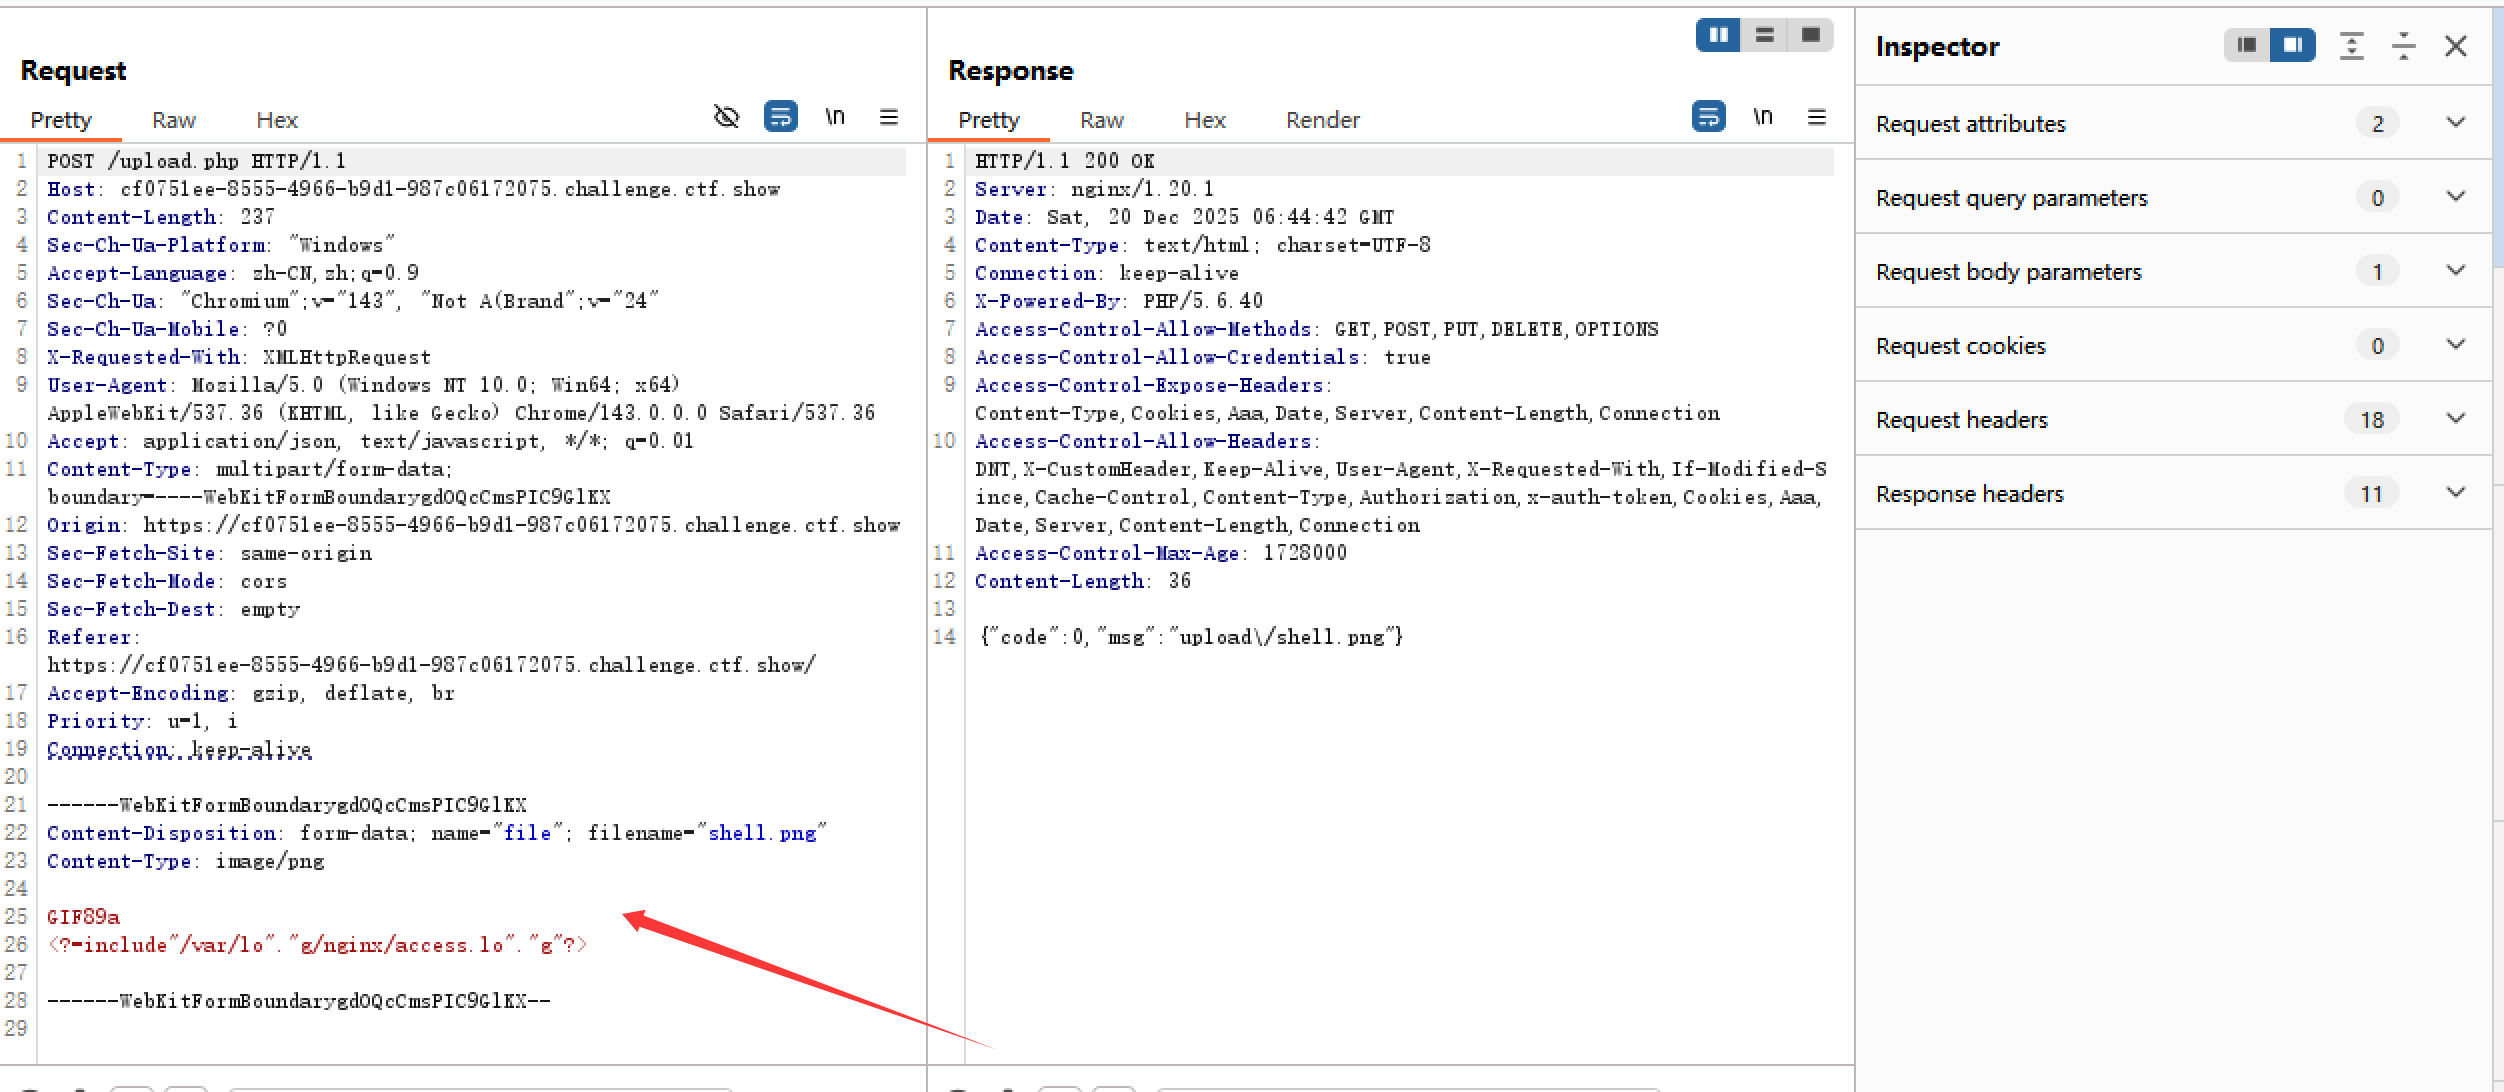
Task: Click newline \n icon in Response panel
Action: (1763, 117)
